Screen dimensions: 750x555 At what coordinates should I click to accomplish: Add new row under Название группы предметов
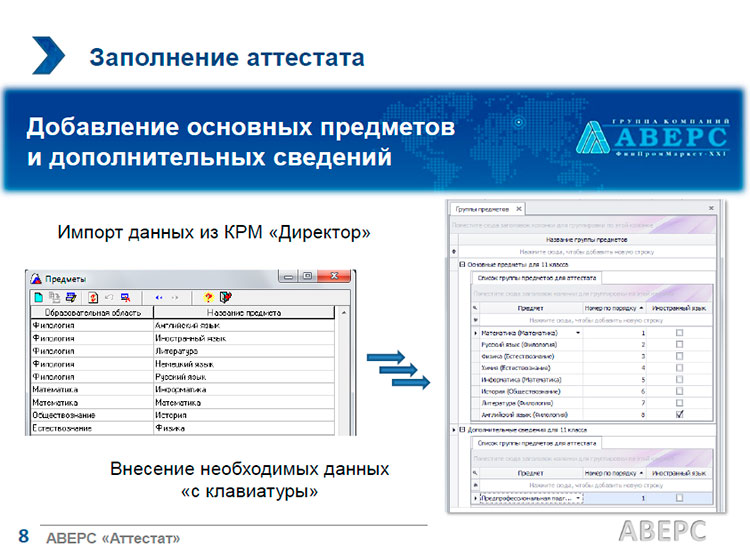click(586, 252)
